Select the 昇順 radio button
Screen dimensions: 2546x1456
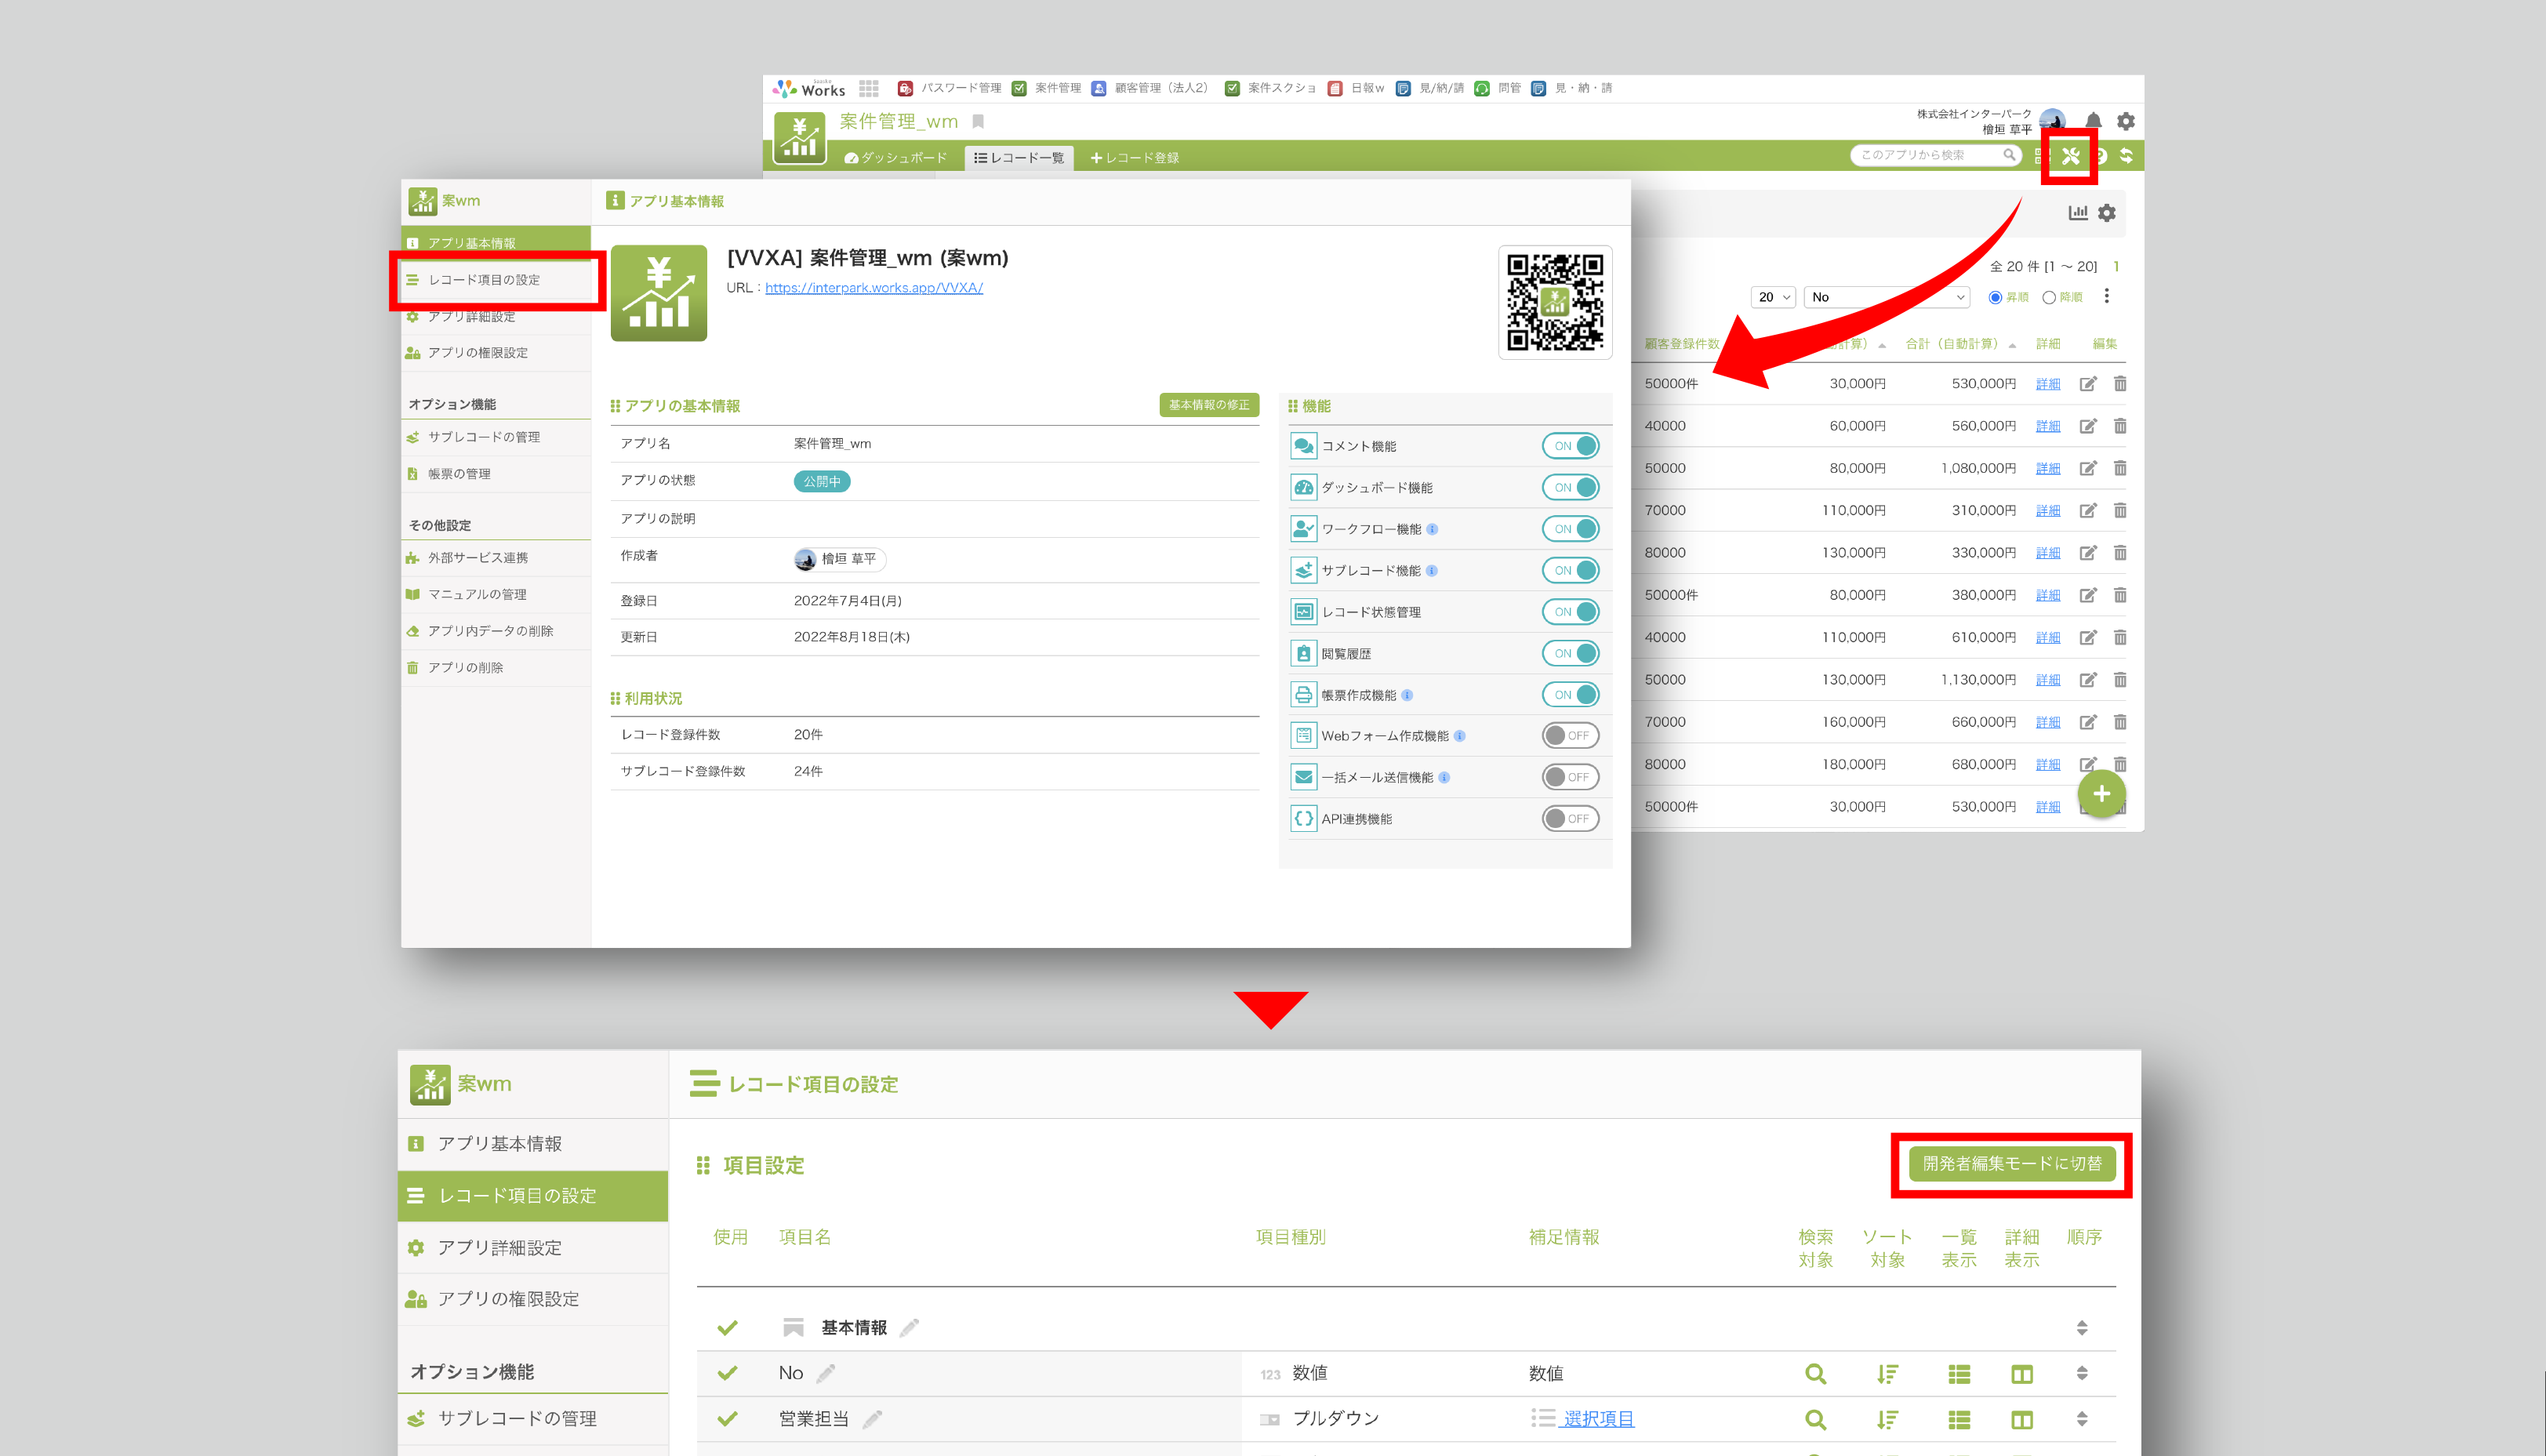(x=1995, y=298)
